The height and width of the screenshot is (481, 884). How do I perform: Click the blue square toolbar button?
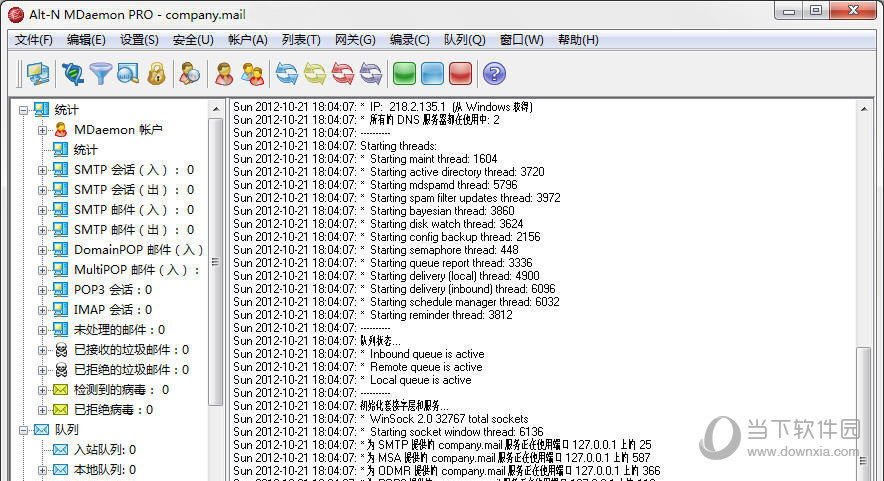432,74
